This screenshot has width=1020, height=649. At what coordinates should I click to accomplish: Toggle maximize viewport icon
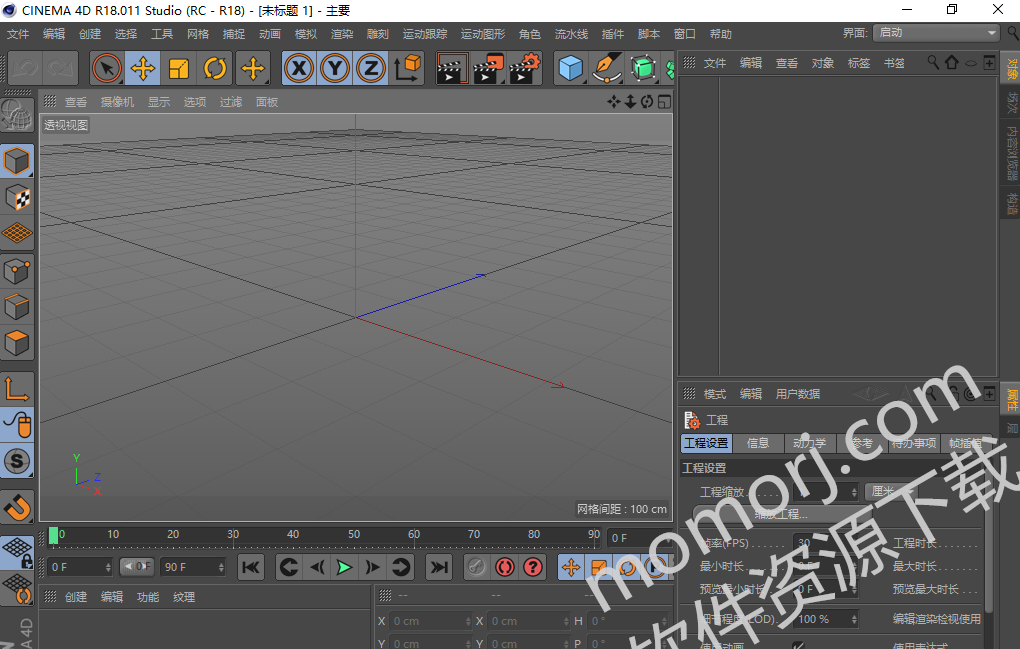point(664,102)
